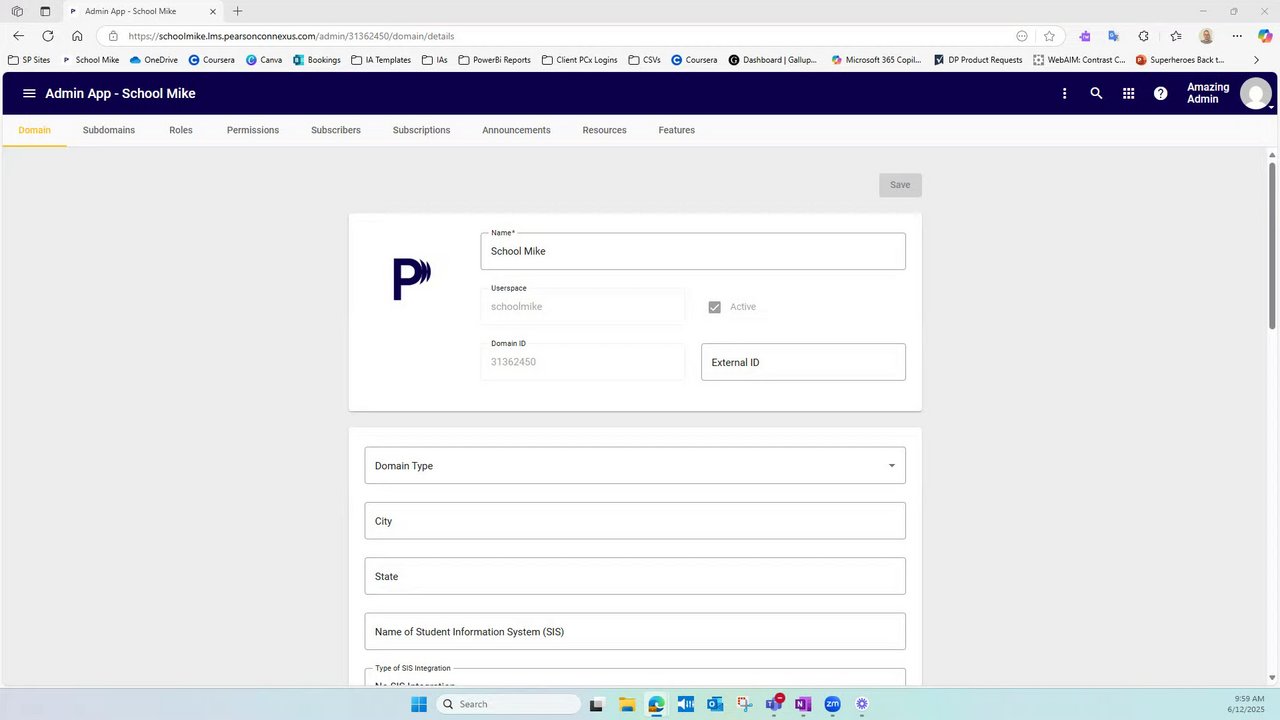Image resolution: width=1280 pixels, height=720 pixels.
Task: Switch to the Roles tab
Action: tap(181, 130)
